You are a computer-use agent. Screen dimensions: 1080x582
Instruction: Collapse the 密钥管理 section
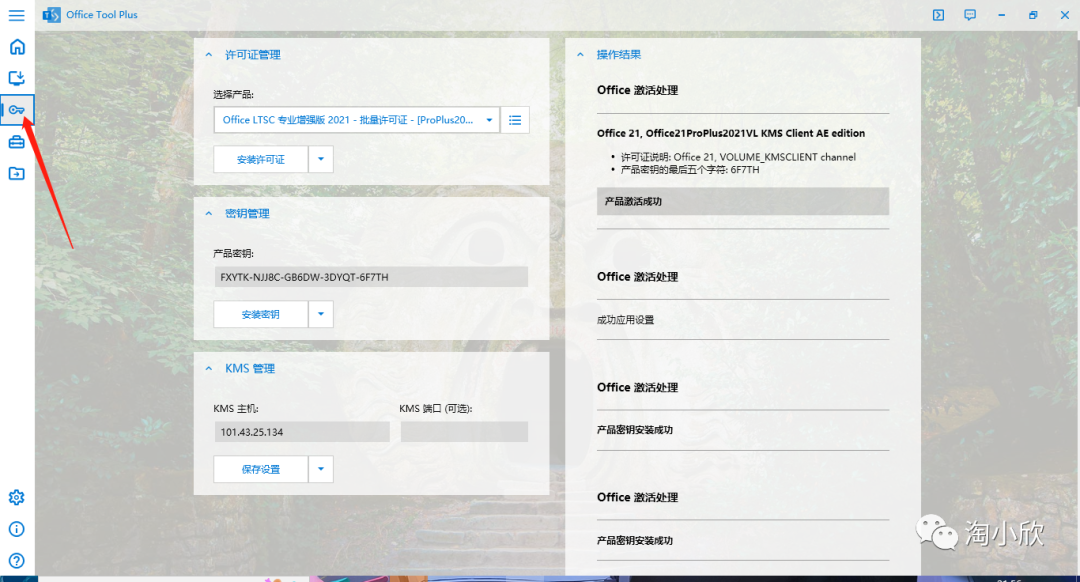click(x=209, y=214)
